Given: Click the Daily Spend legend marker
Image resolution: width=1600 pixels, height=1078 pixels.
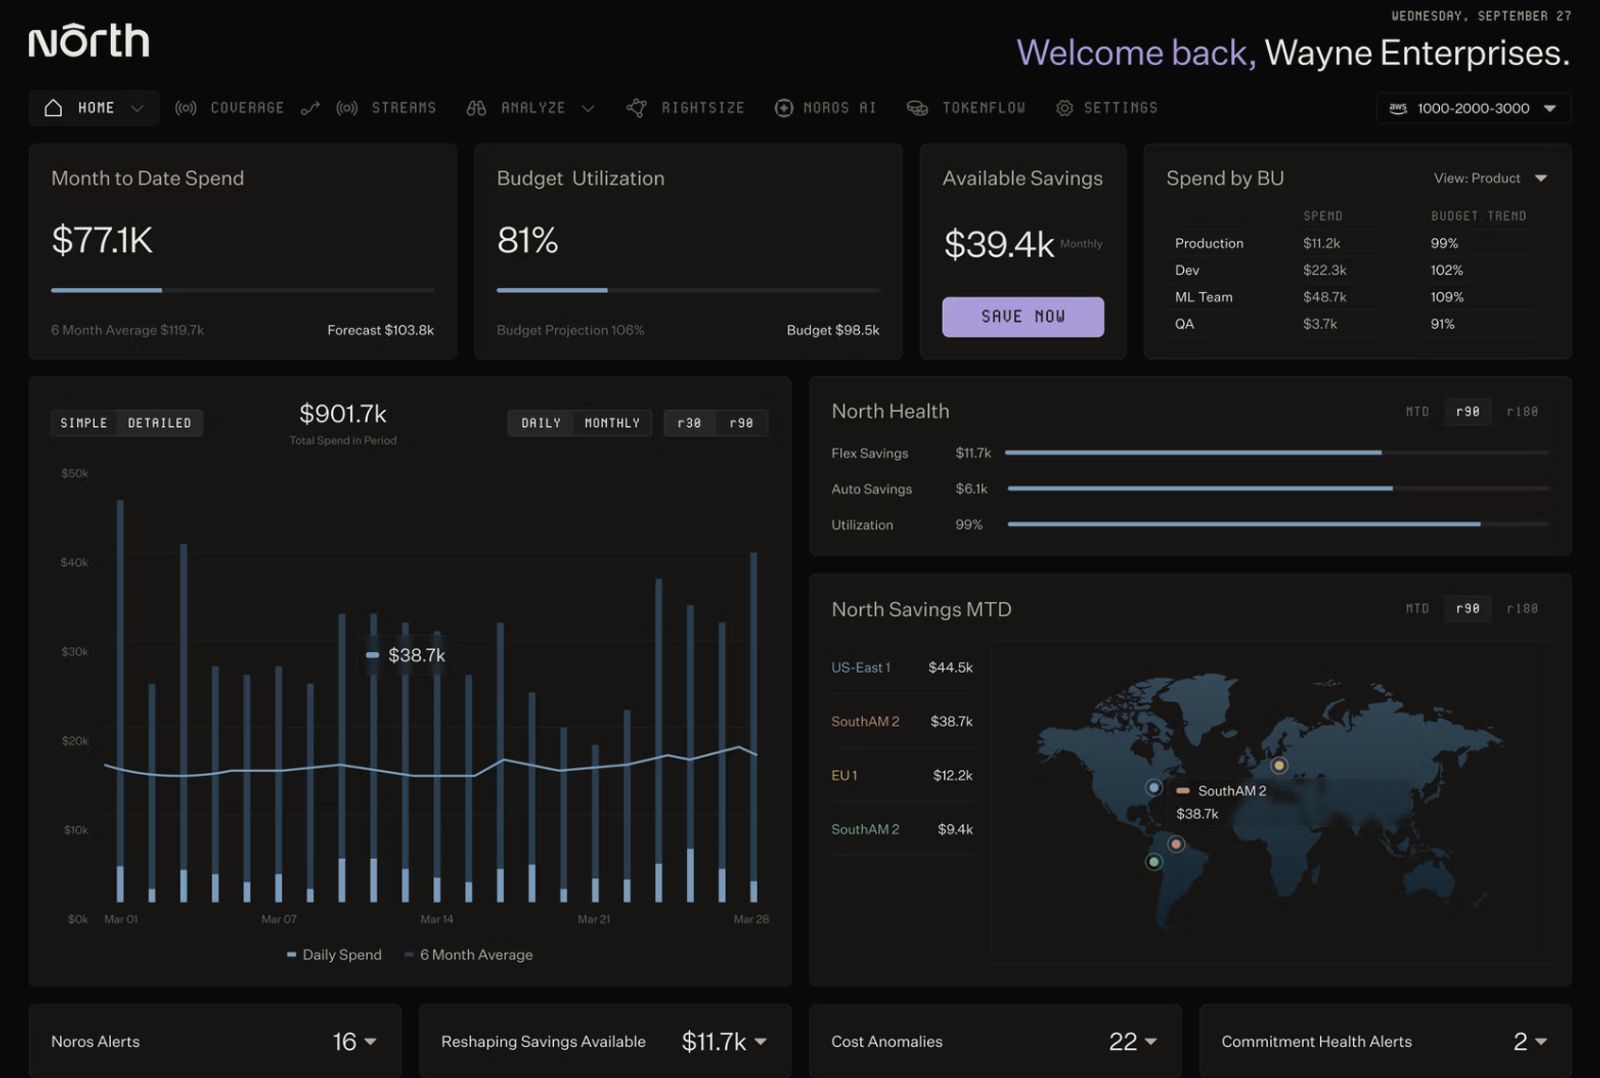Looking at the screenshot, I should click(291, 955).
